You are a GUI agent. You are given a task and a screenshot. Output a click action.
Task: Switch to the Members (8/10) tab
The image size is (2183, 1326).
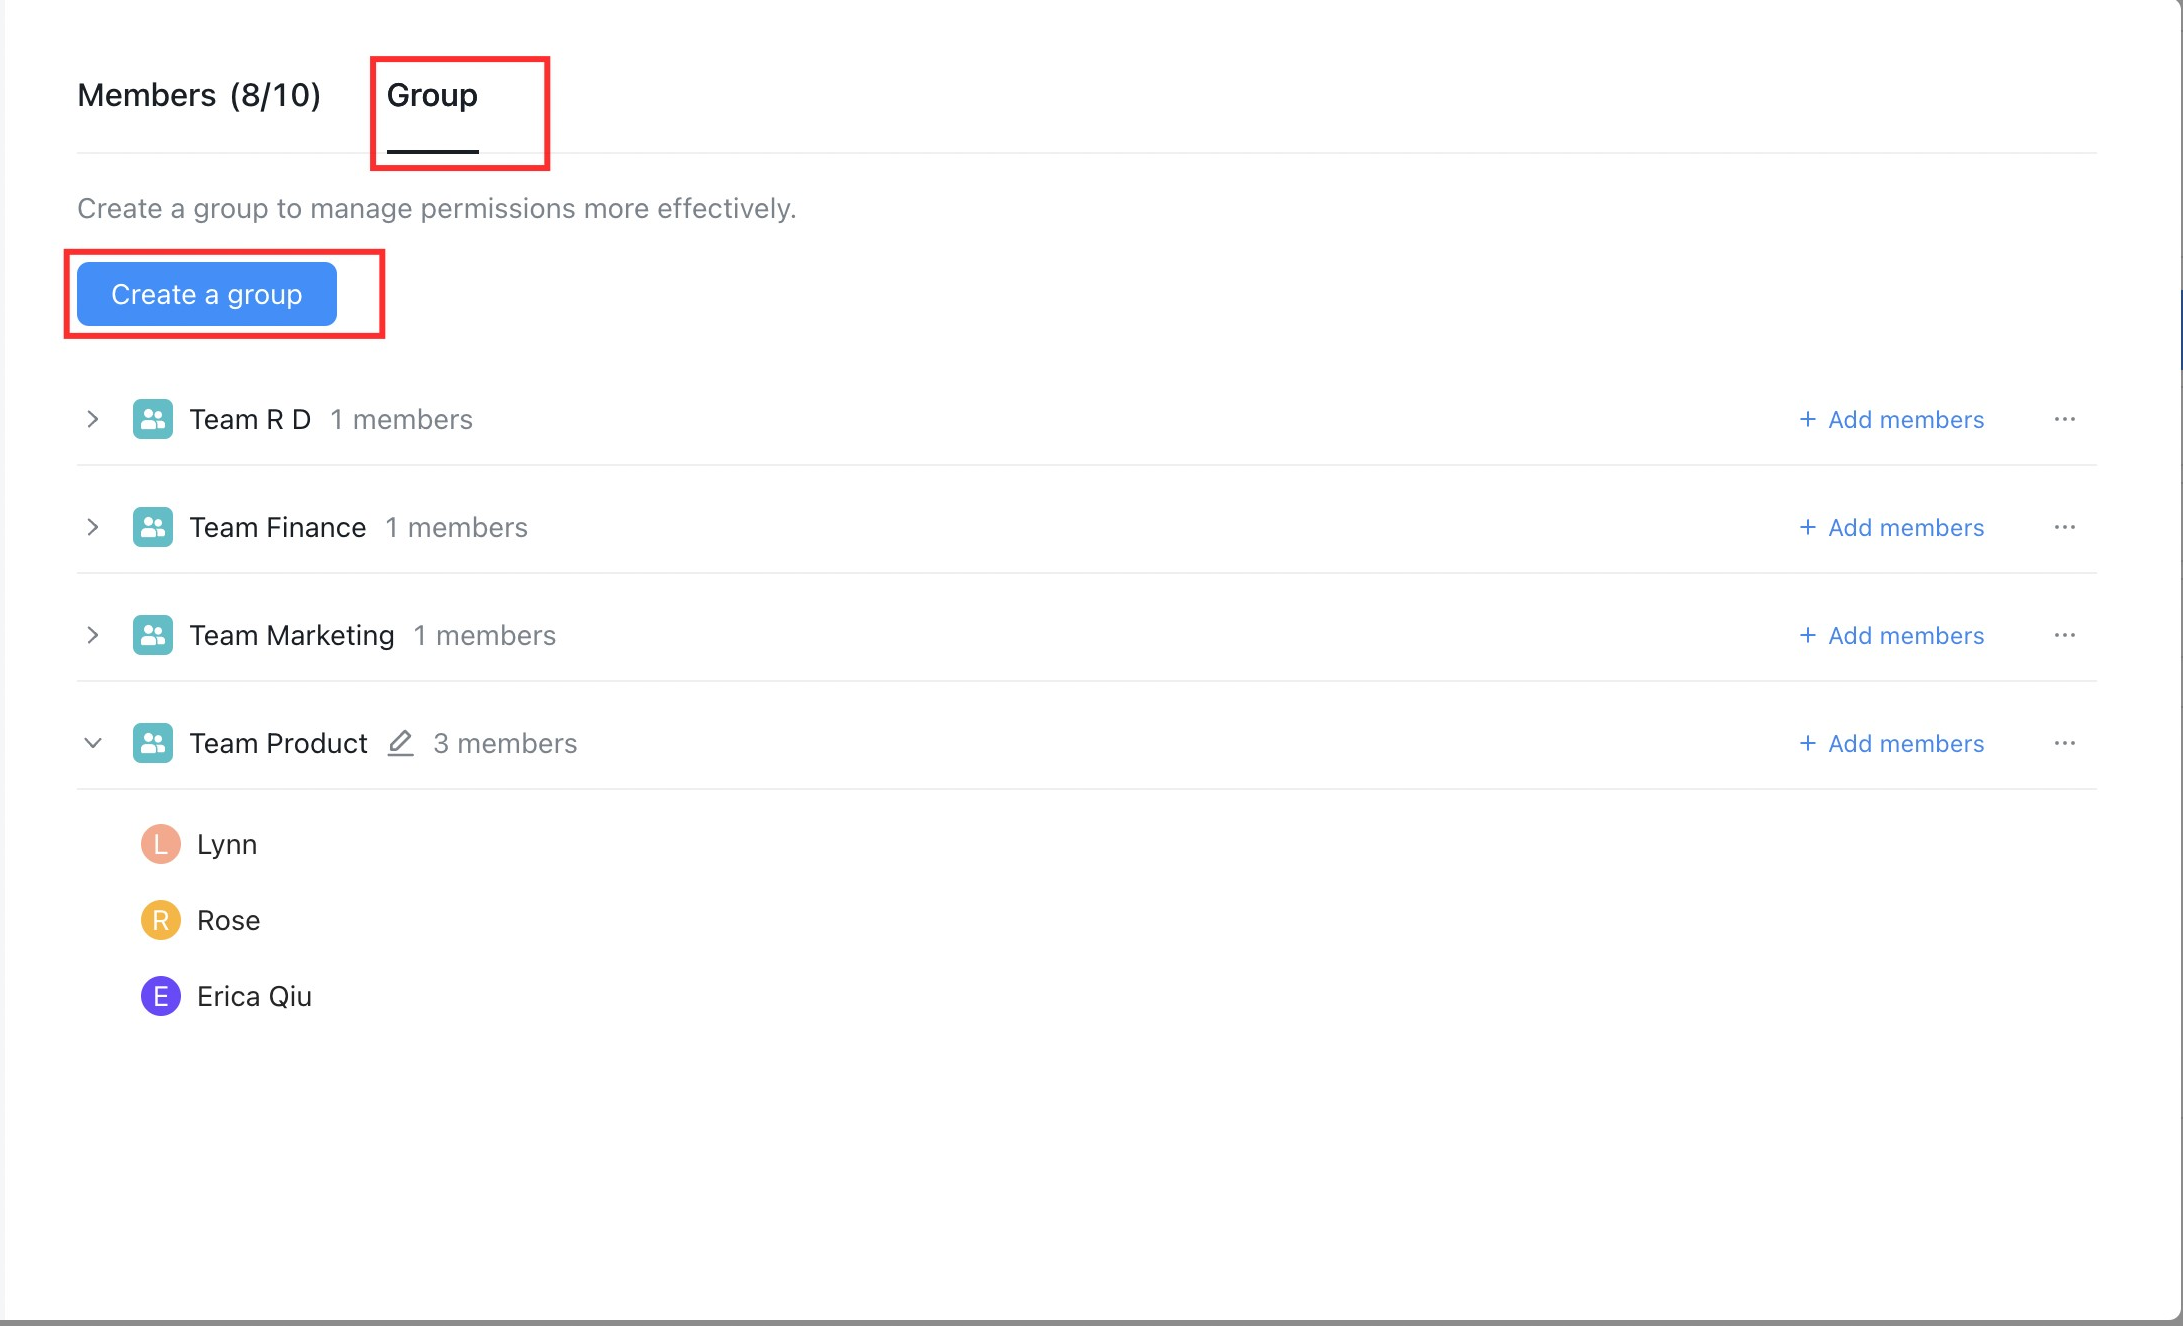point(199,95)
